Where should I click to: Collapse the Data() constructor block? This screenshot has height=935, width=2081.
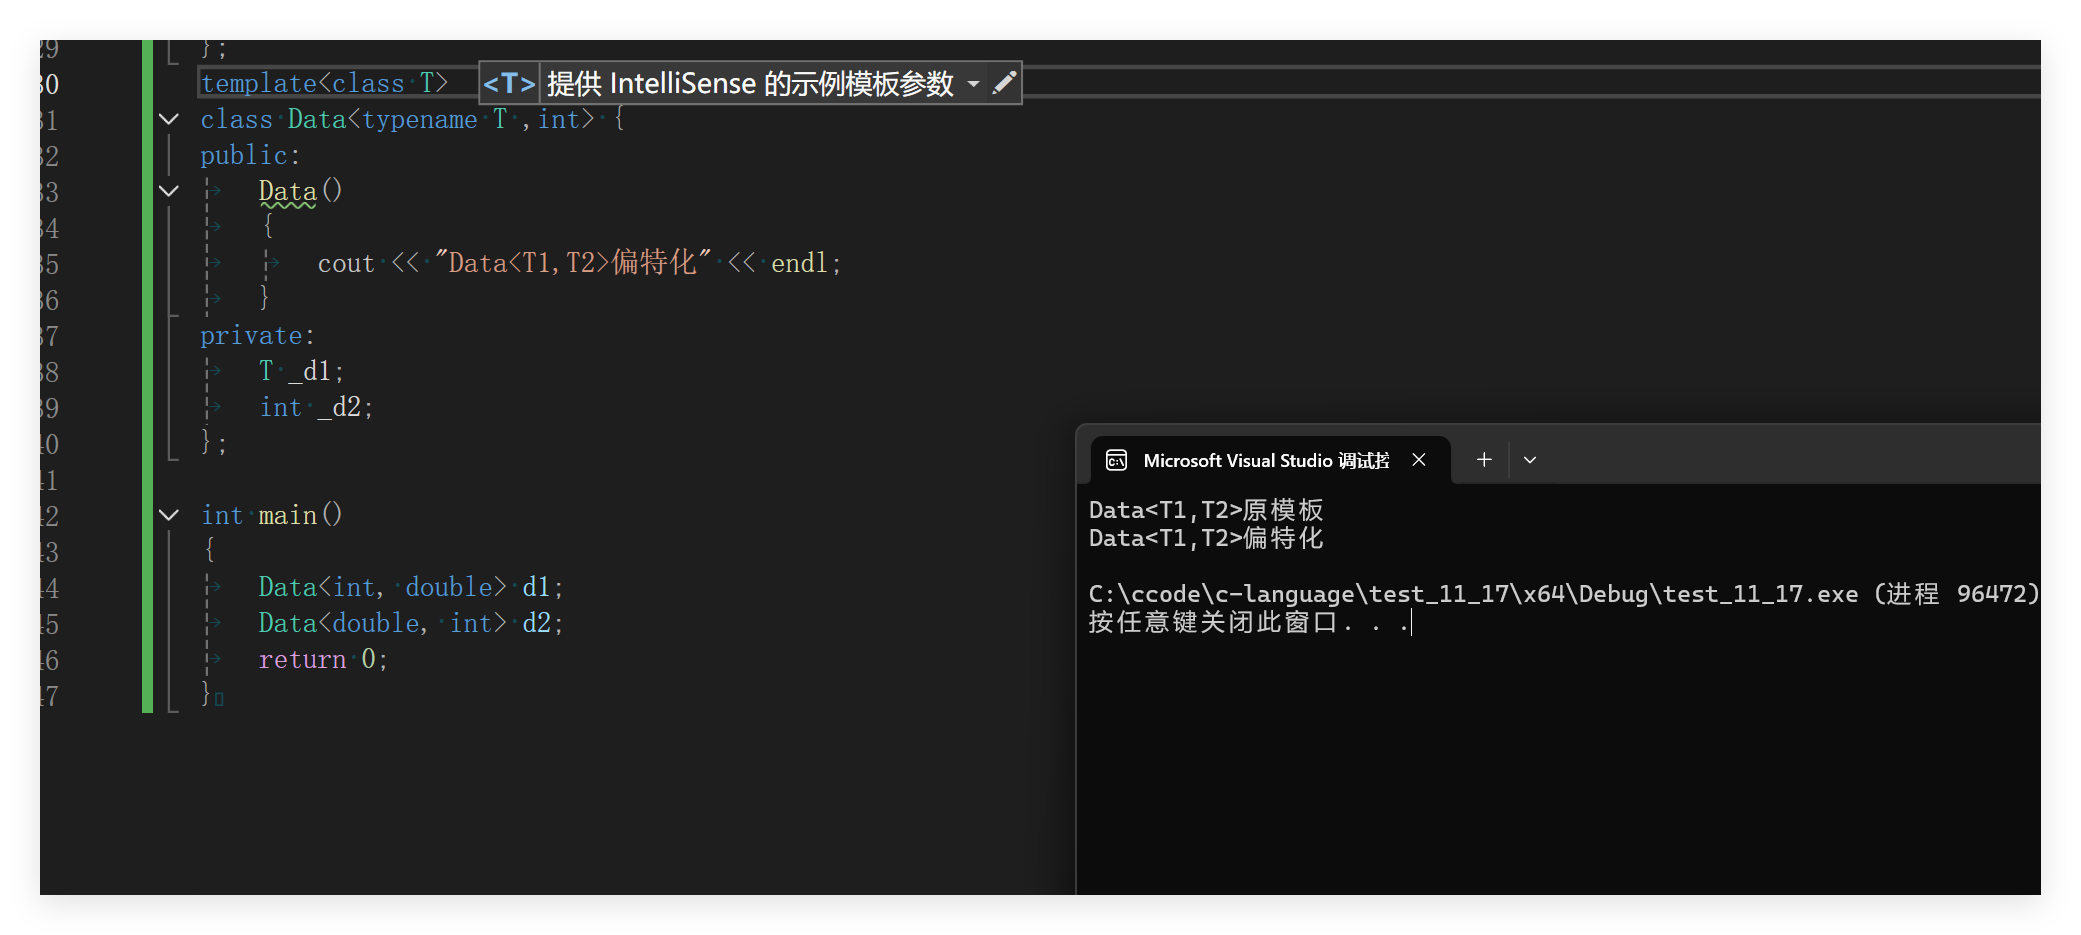169,191
